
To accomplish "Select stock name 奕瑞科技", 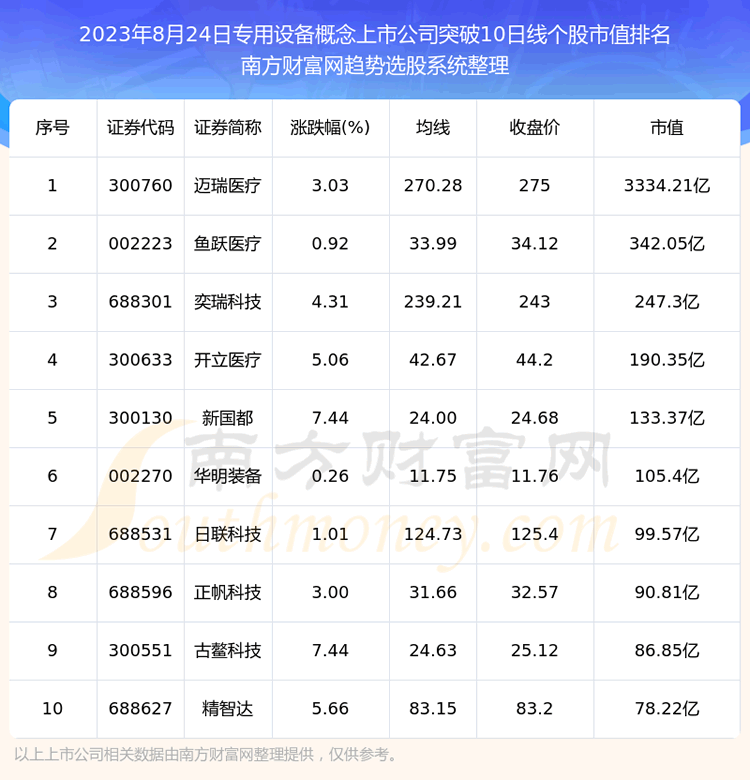I will pyautogui.click(x=228, y=302).
